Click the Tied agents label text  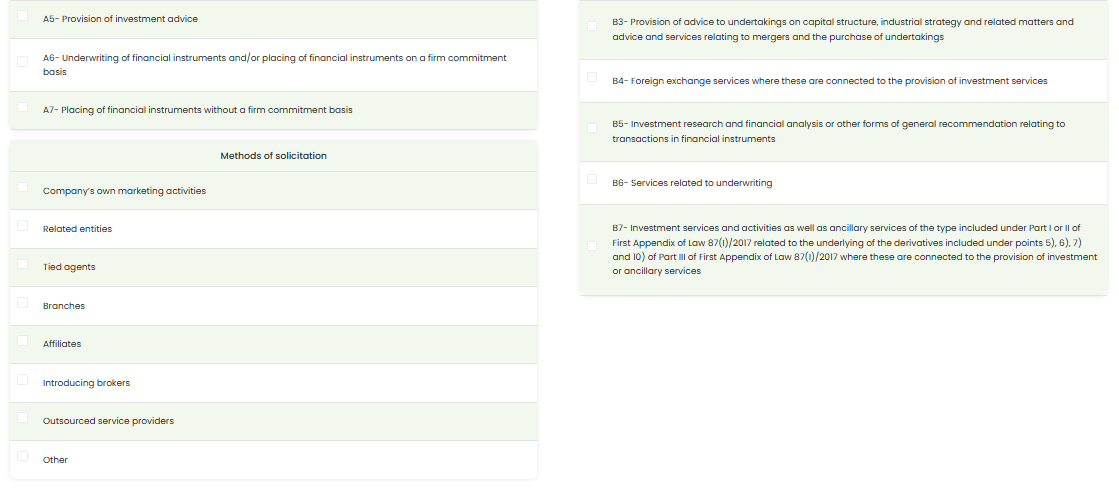click(69, 267)
